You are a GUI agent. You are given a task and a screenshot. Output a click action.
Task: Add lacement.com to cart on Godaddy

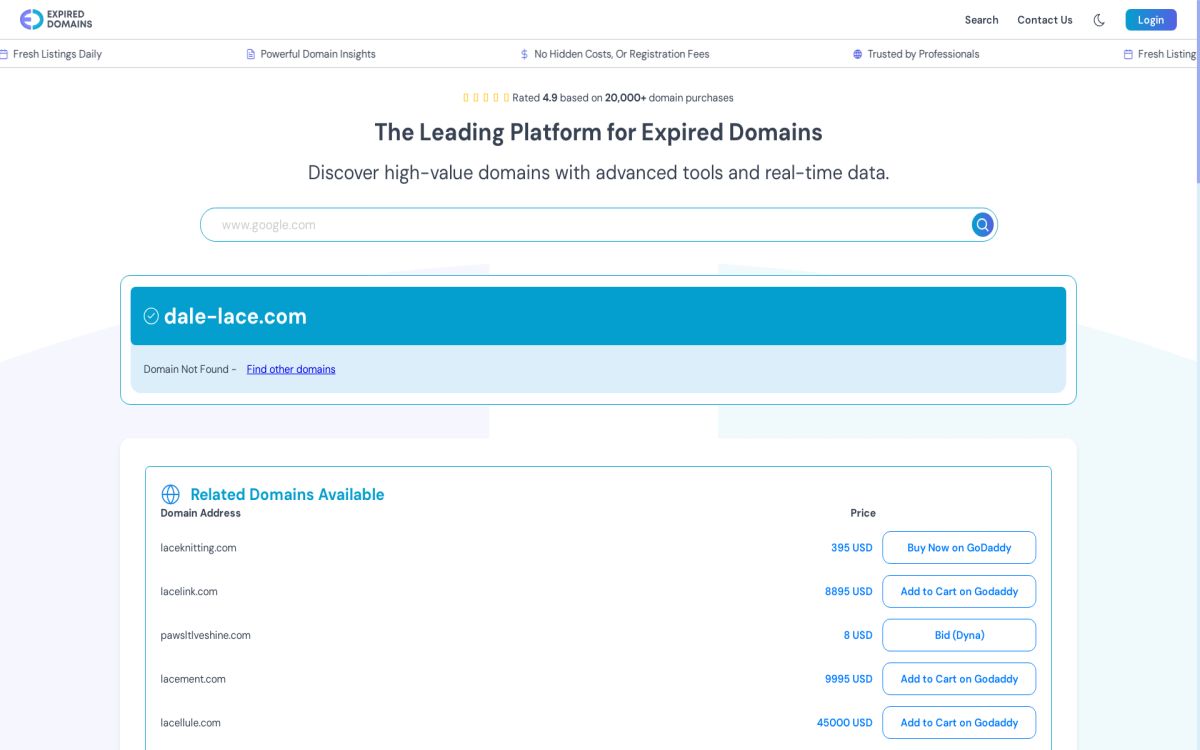coord(959,679)
